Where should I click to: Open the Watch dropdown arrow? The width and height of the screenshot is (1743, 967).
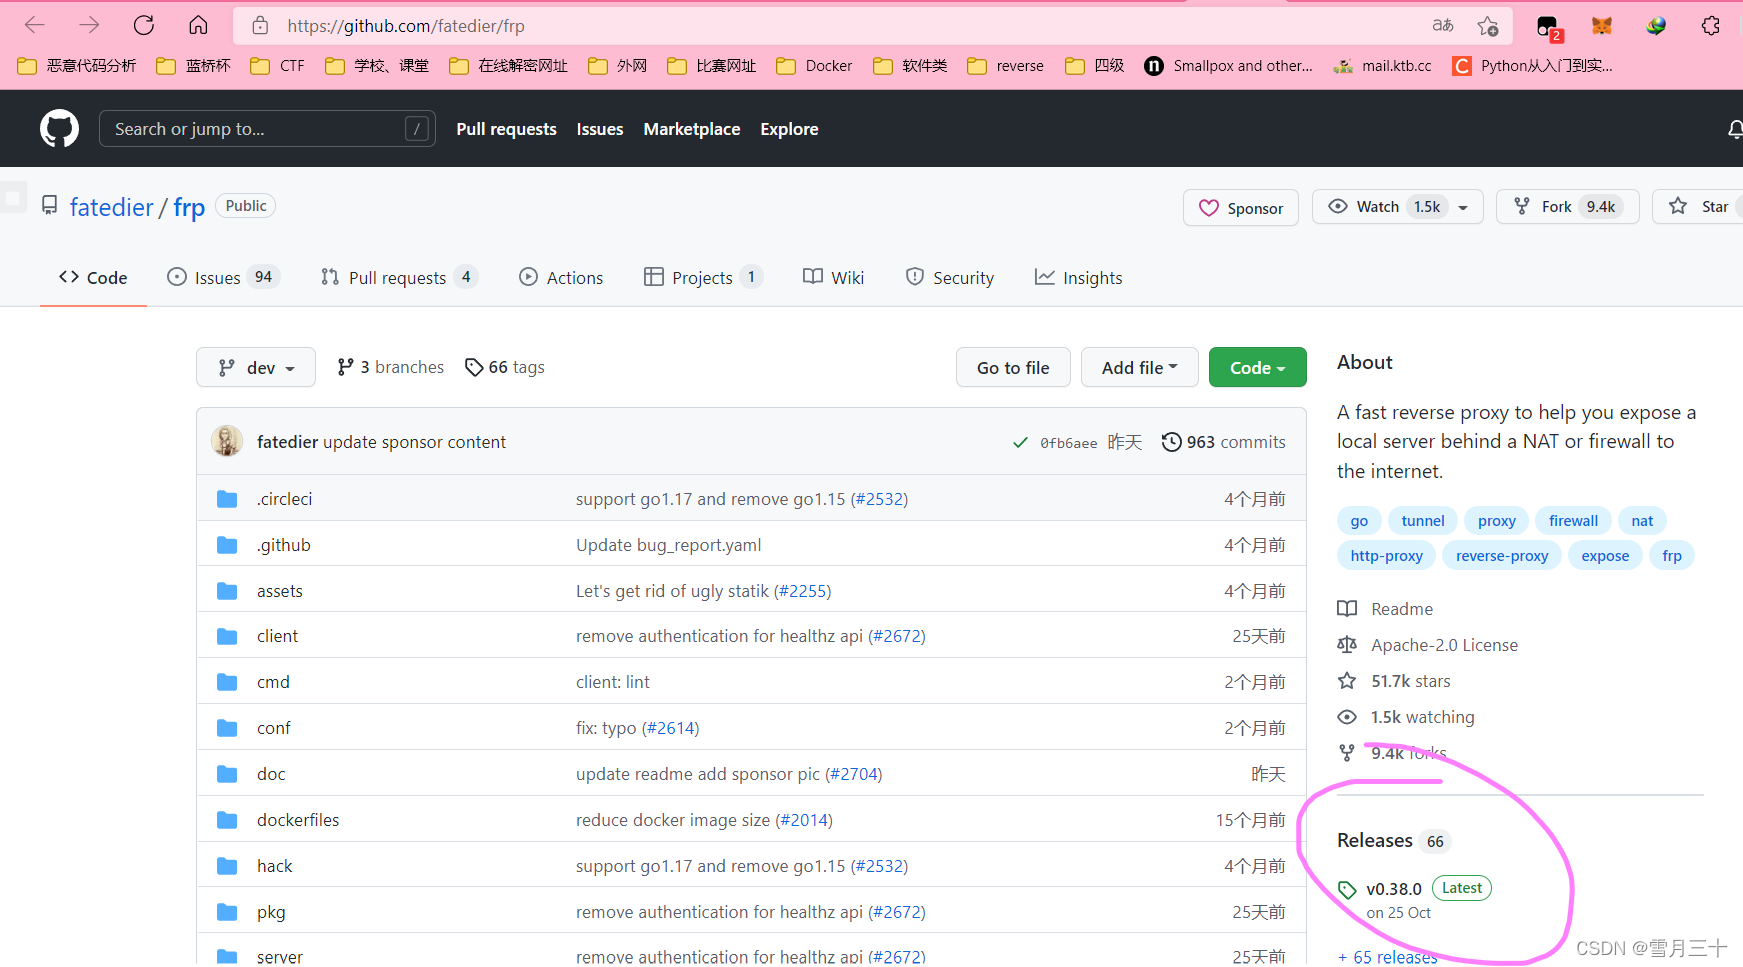(x=1463, y=208)
